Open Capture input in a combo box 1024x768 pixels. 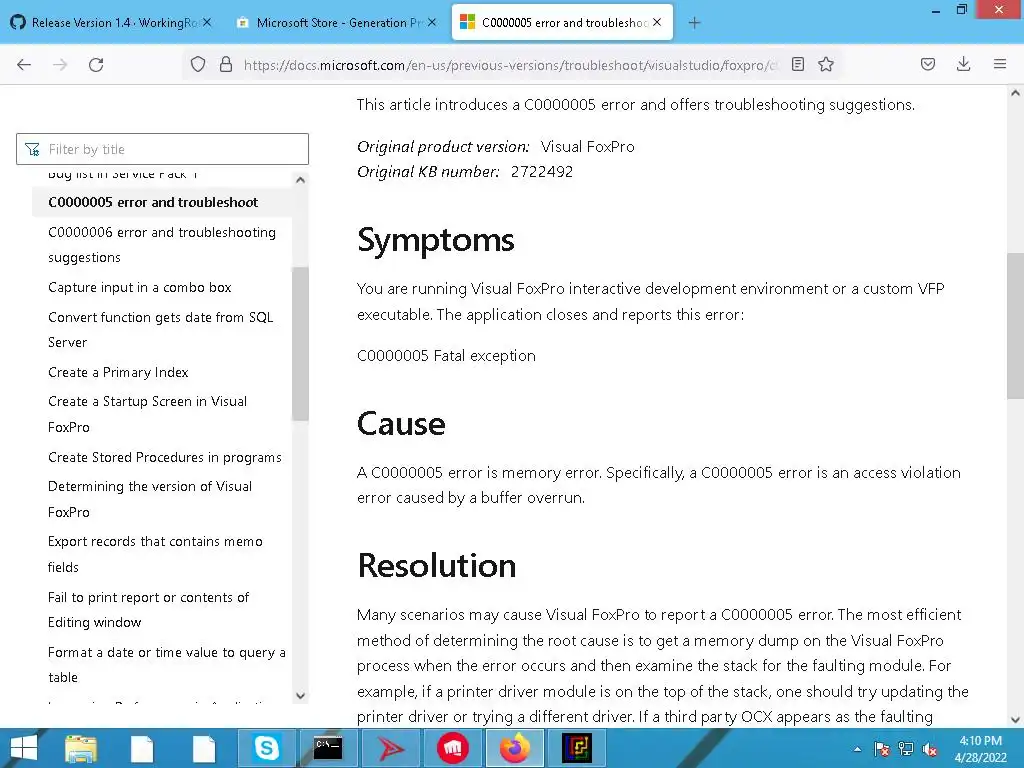coord(140,287)
